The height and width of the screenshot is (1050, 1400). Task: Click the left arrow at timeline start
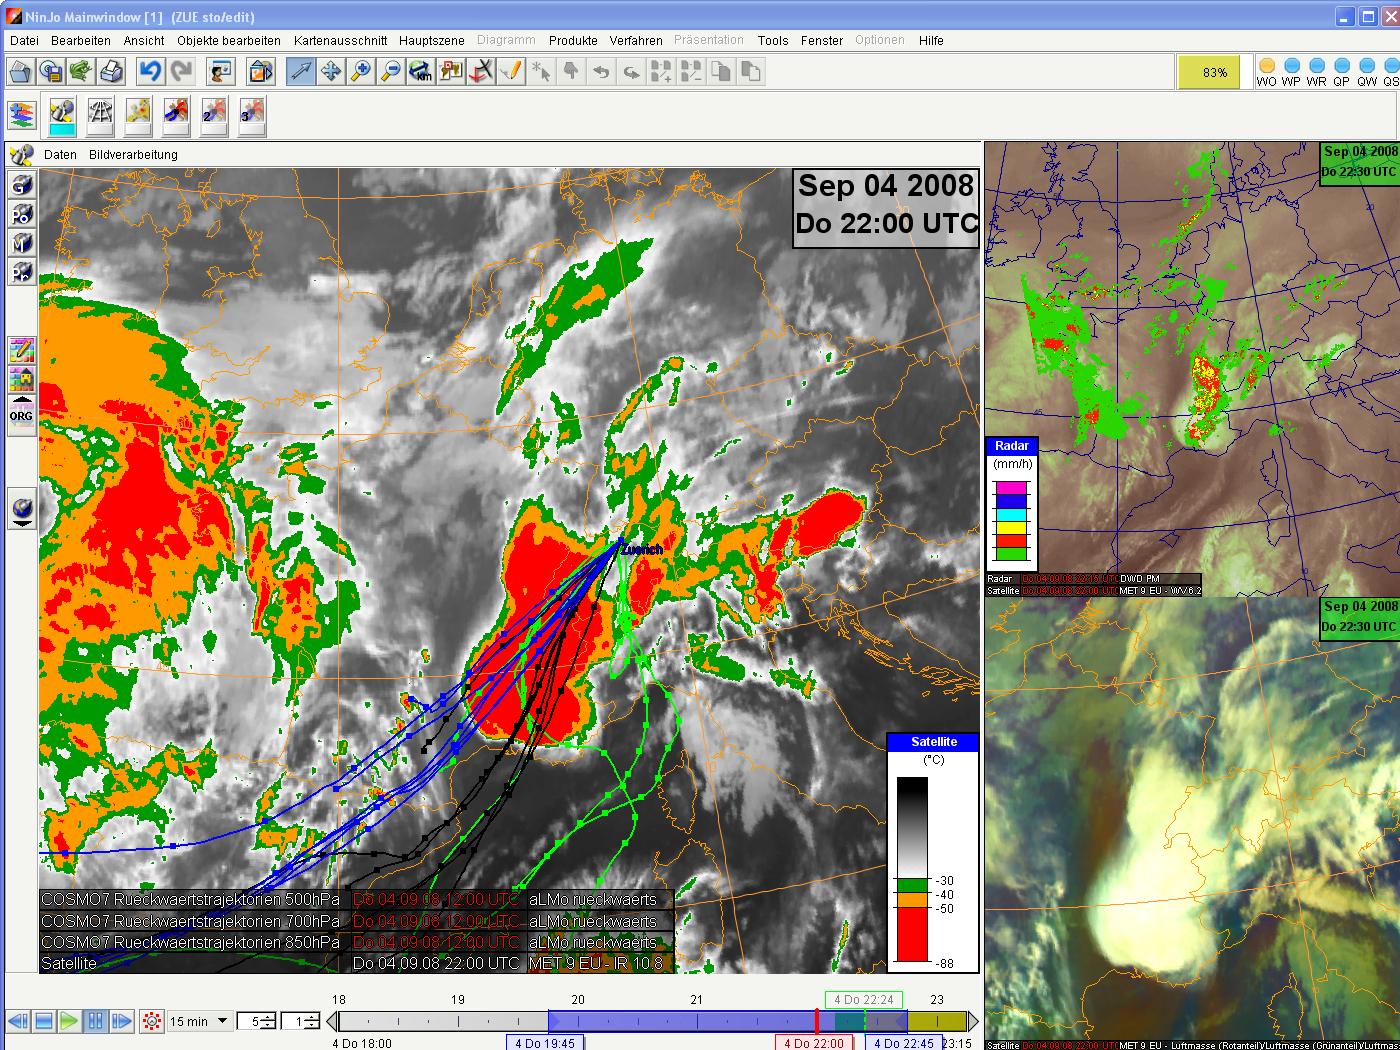coord(332,1021)
